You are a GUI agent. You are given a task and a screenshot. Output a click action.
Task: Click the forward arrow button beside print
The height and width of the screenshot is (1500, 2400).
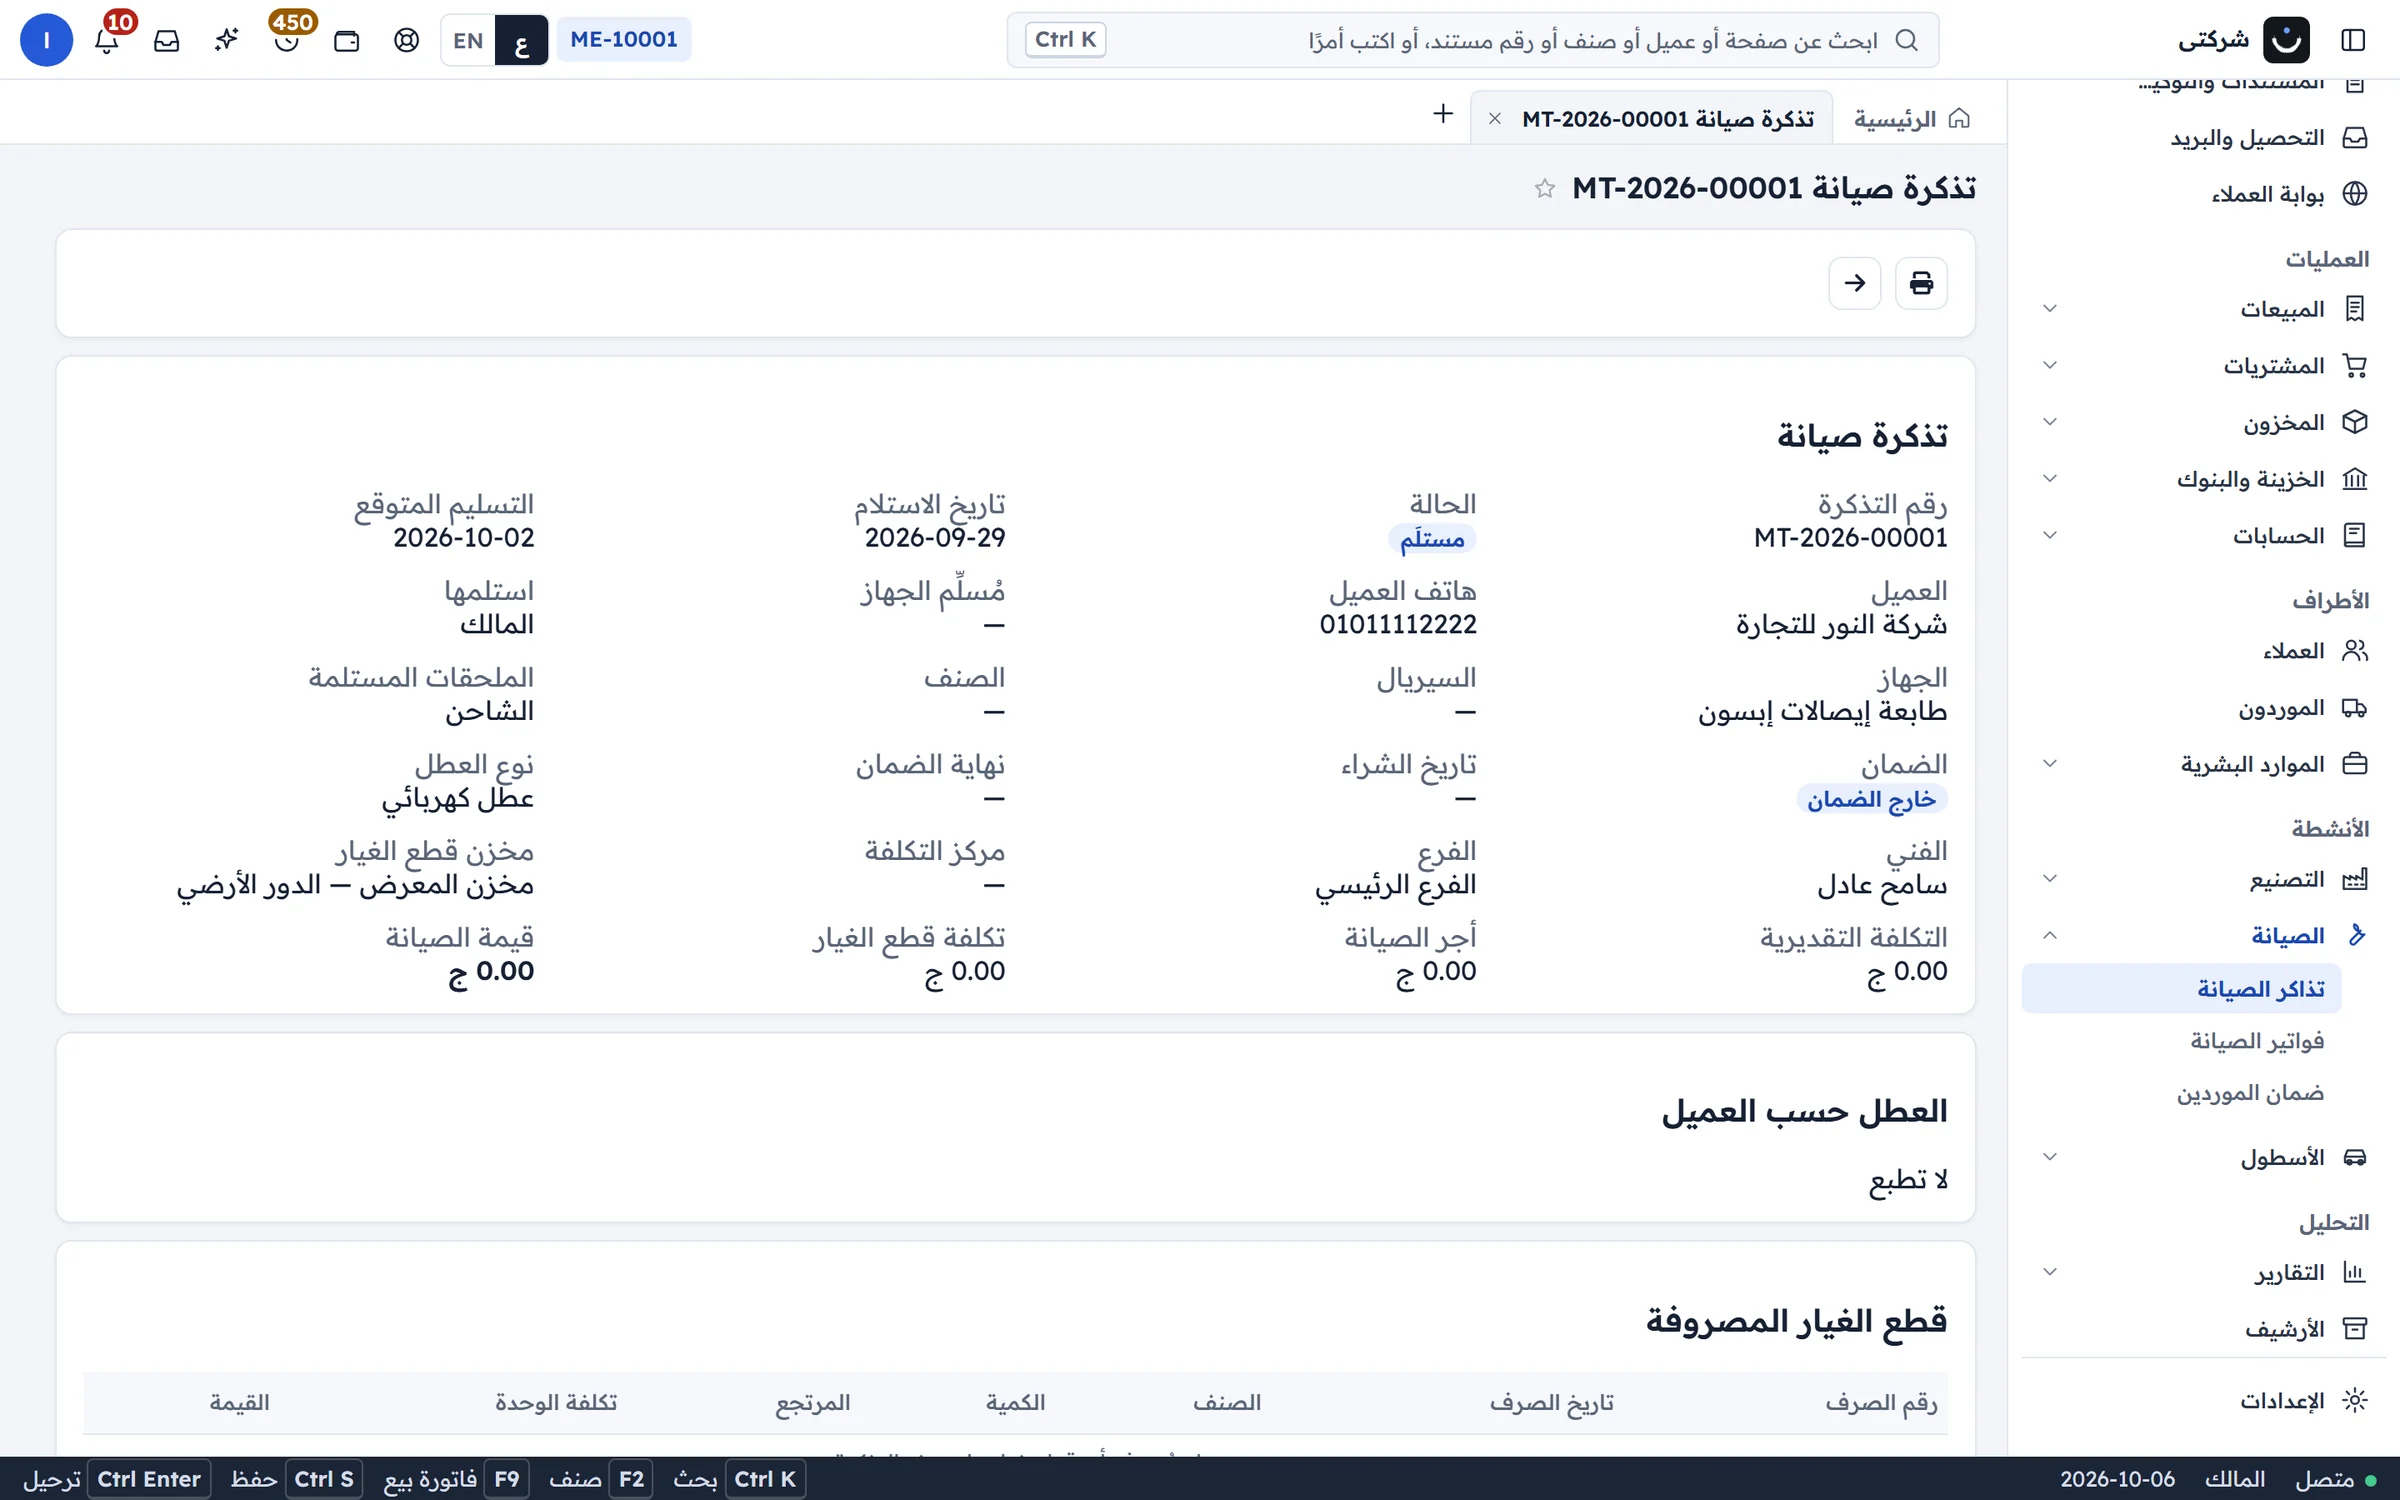pos(1855,283)
